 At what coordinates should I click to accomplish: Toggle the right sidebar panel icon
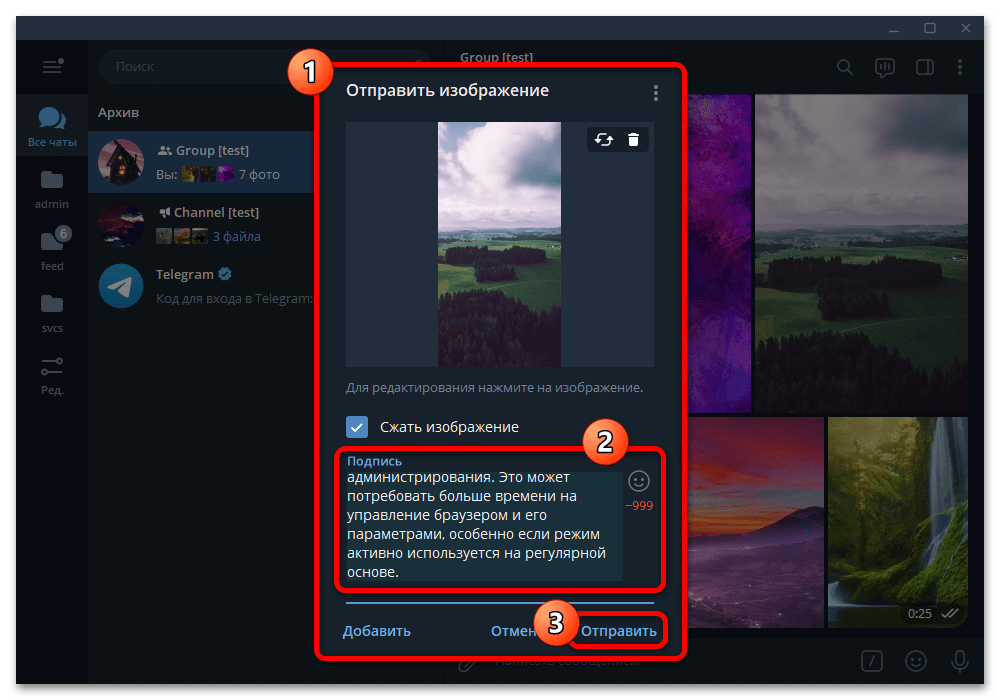(925, 67)
